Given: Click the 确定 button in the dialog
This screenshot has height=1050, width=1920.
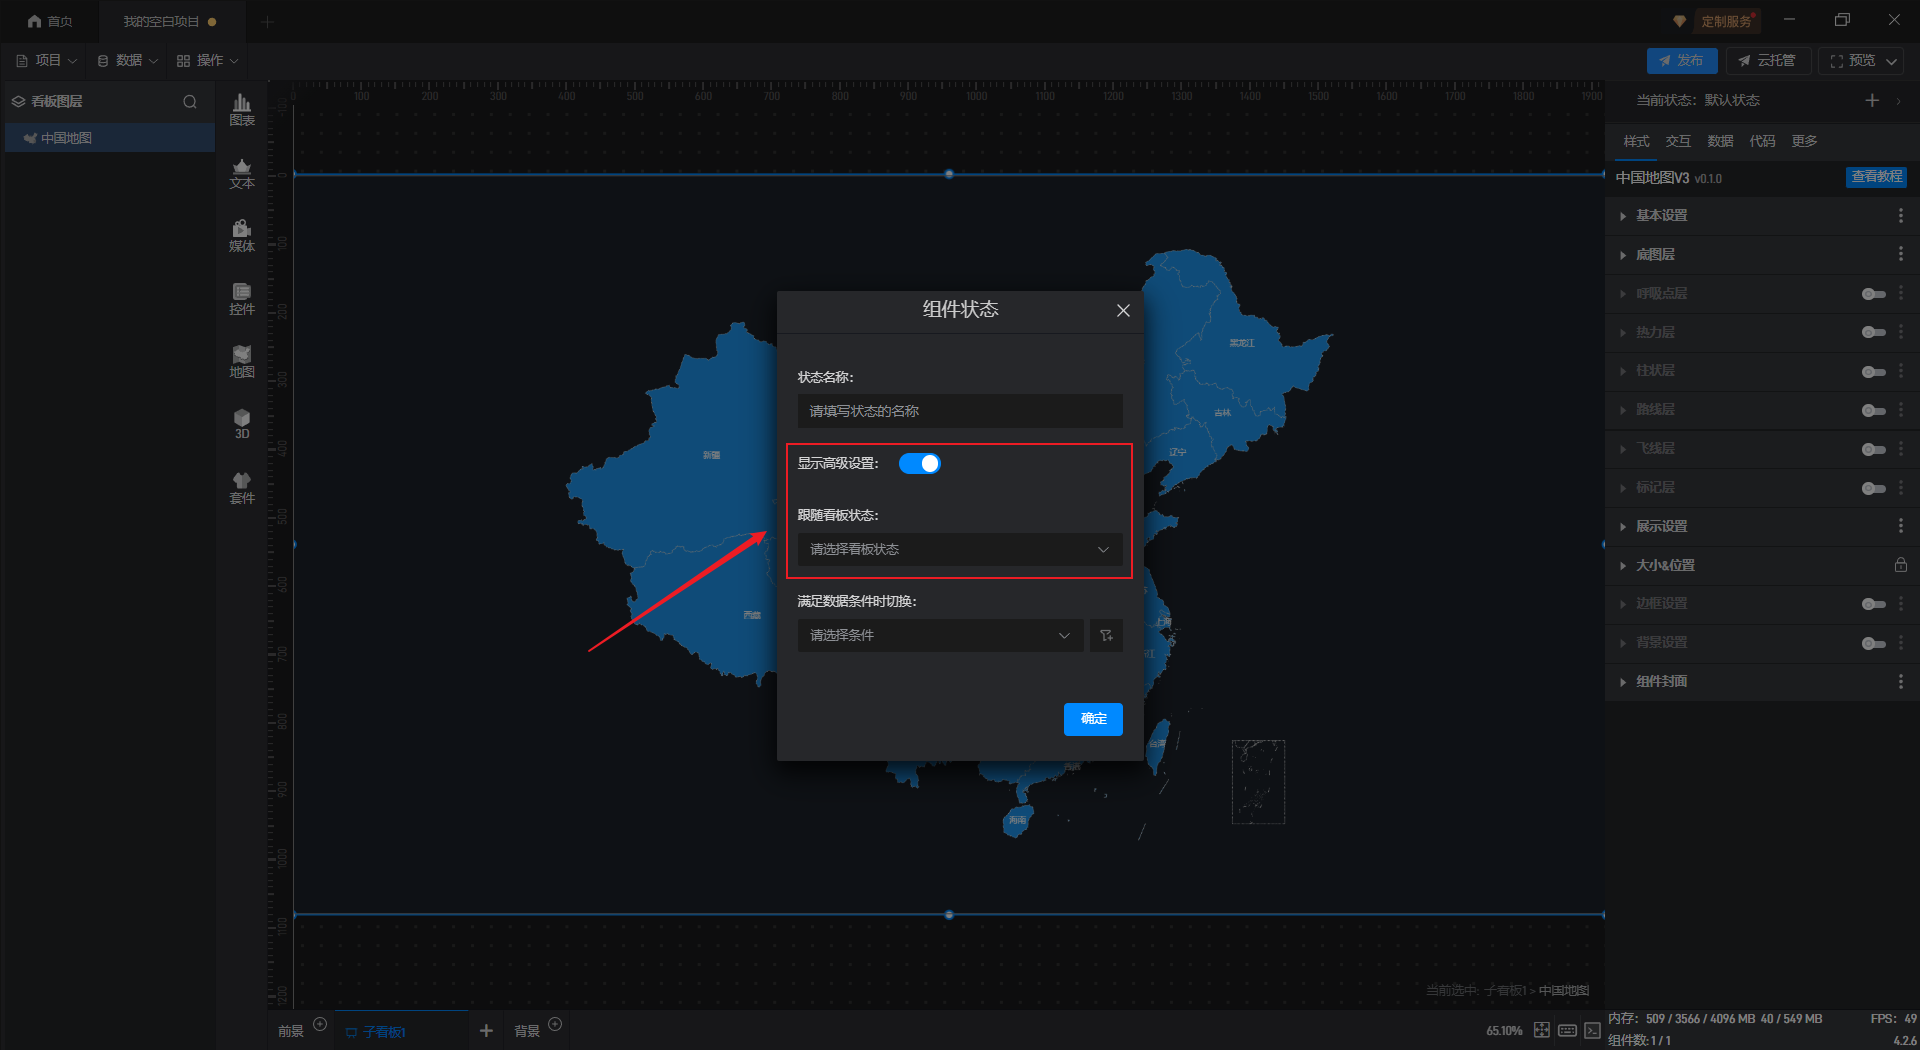Looking at the screenshot, I should (1093, 719).
